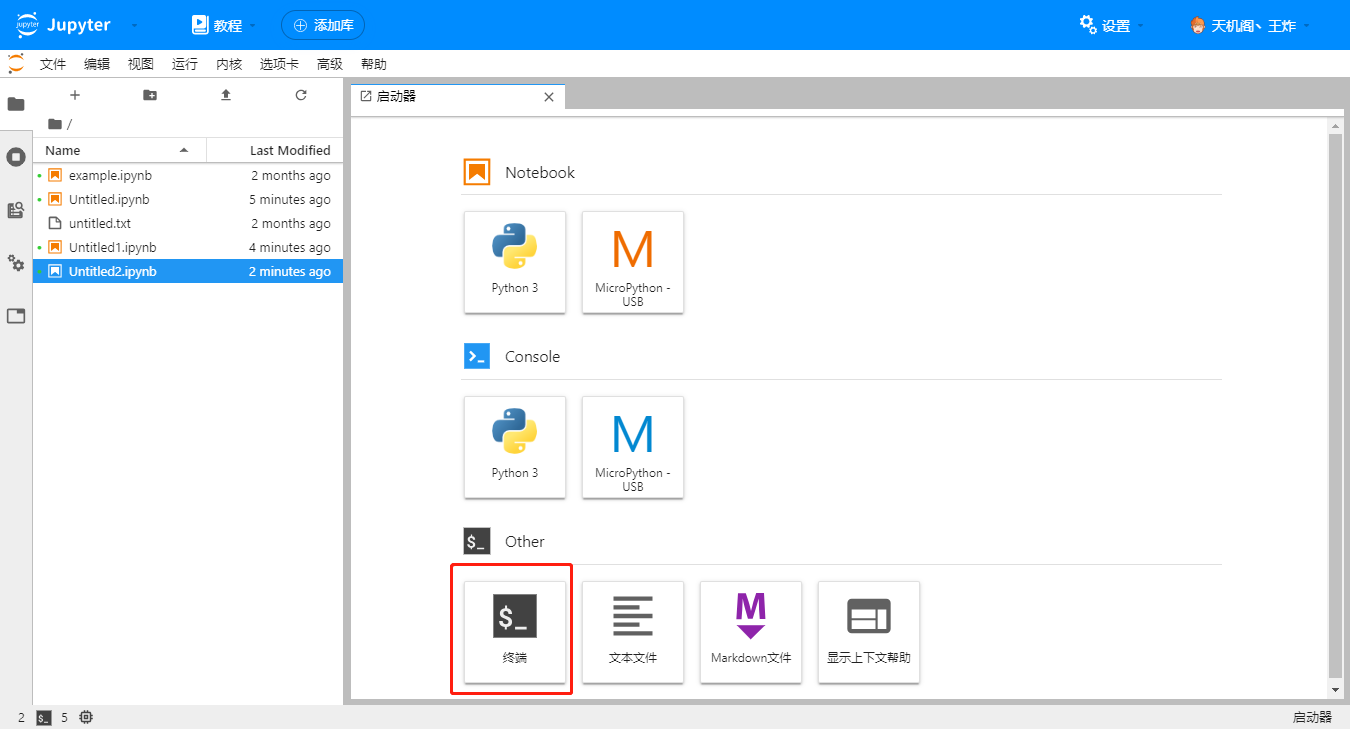Image resolution: width=1350 pixels, height=729 pixels.
Task: Select example.ipynb in file browser
Action: coord(110,175)
